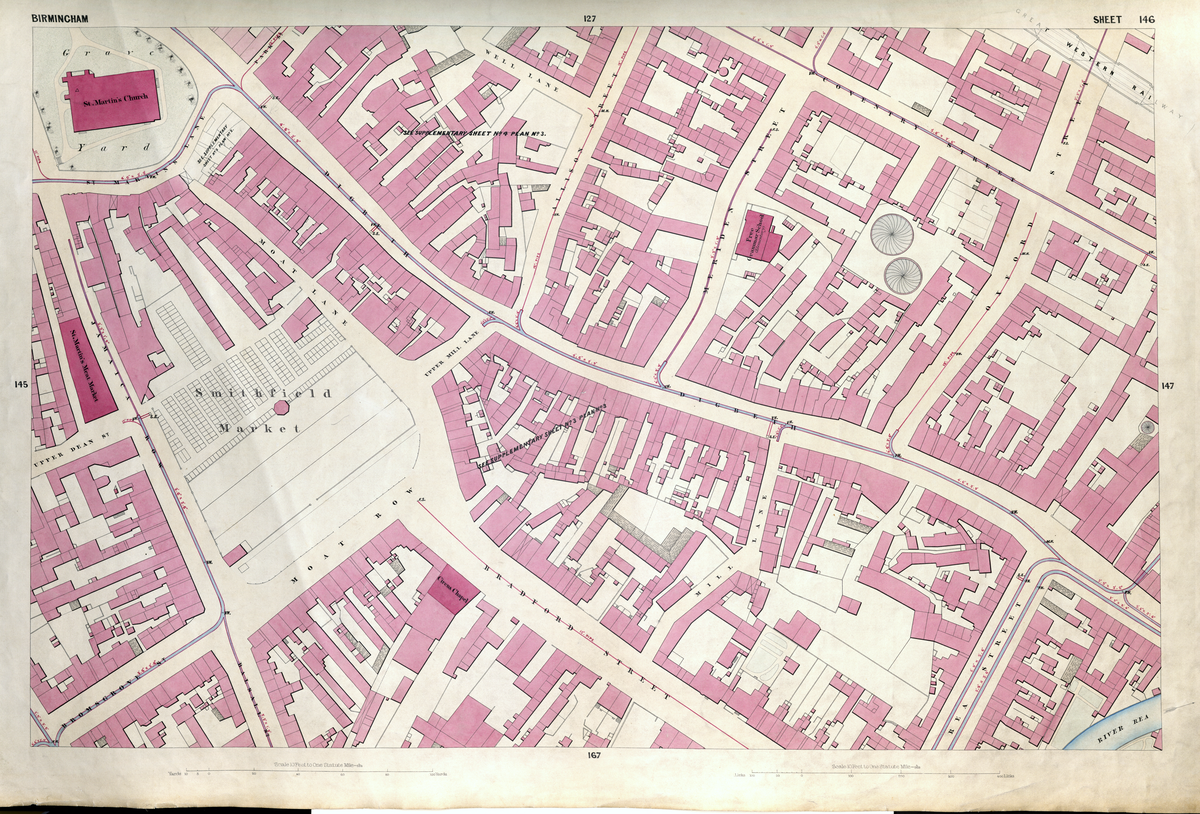
Task: Click the right scale bar in links
Action: click(875, 771)
